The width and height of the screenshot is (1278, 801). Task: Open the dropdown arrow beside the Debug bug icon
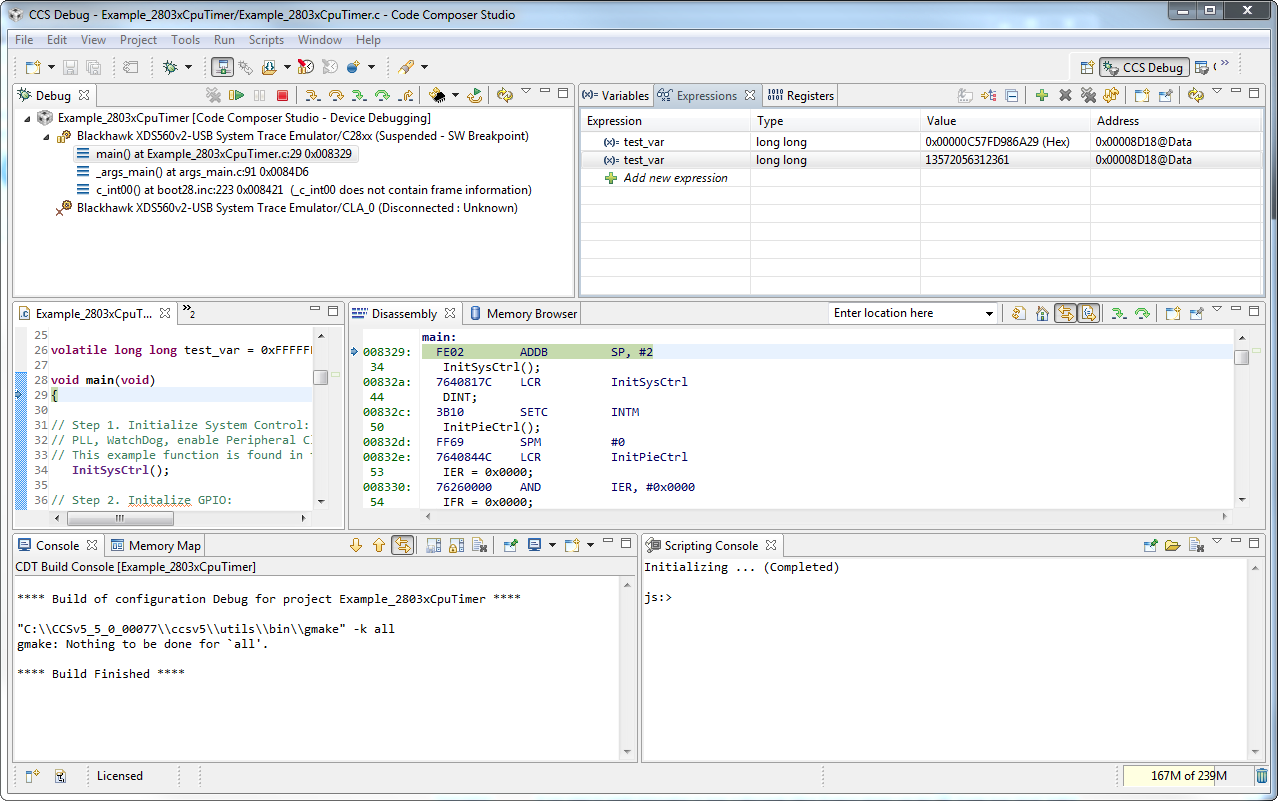click(188, 67)
